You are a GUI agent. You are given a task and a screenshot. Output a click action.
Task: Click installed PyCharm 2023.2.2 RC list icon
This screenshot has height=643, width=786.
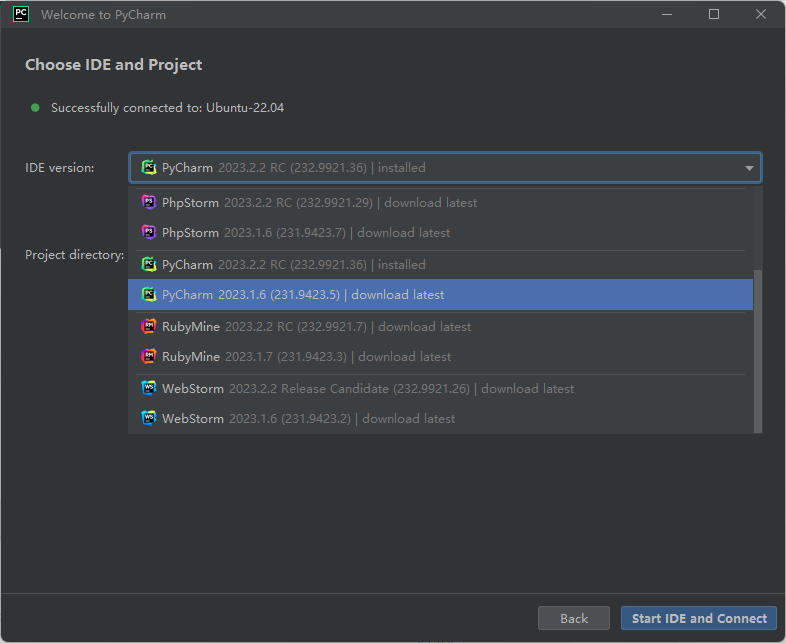point(149,264)
